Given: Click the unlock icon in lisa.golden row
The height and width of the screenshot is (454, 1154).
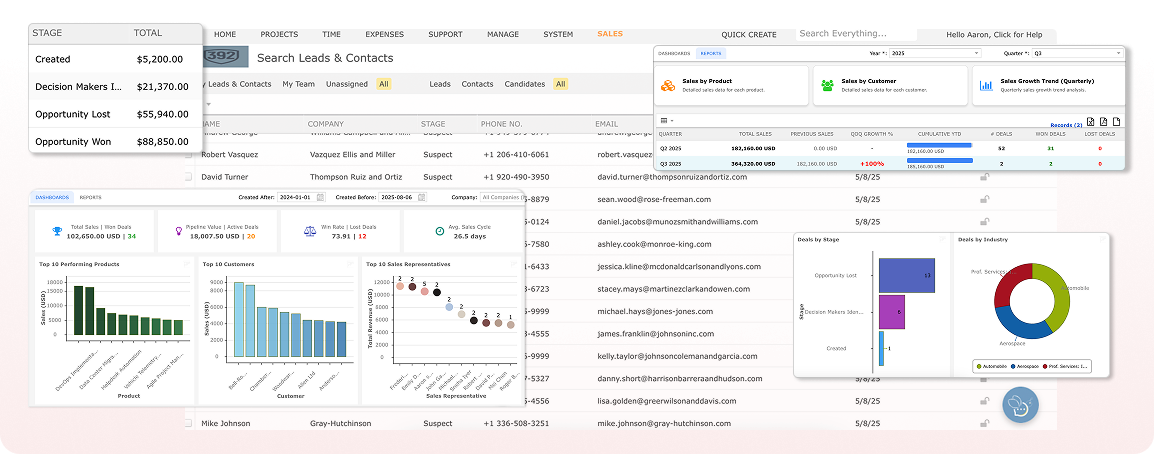Looking at the screenshot, I should point(984,401).
